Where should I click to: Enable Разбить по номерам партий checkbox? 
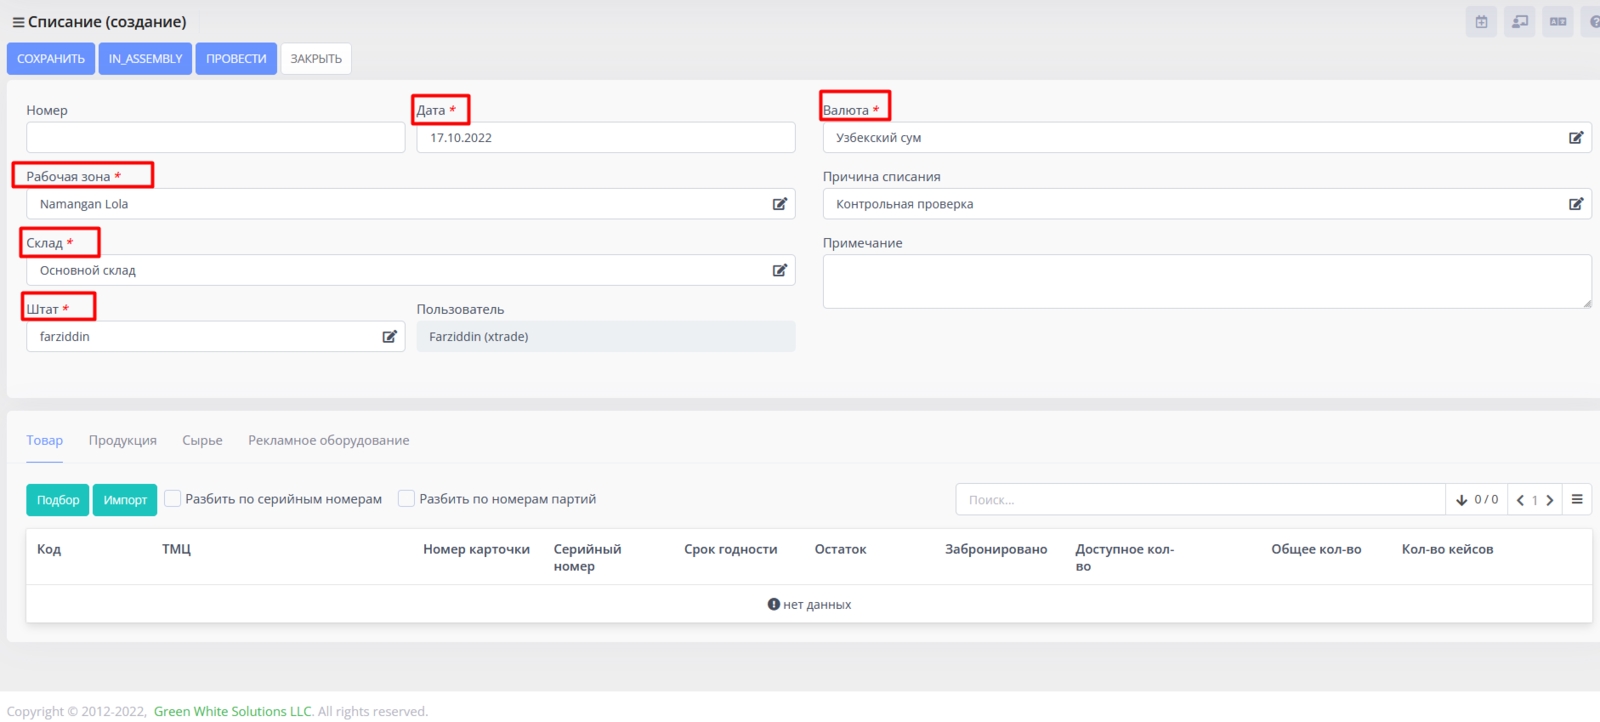pyautogui.click(x=406, y=498)
